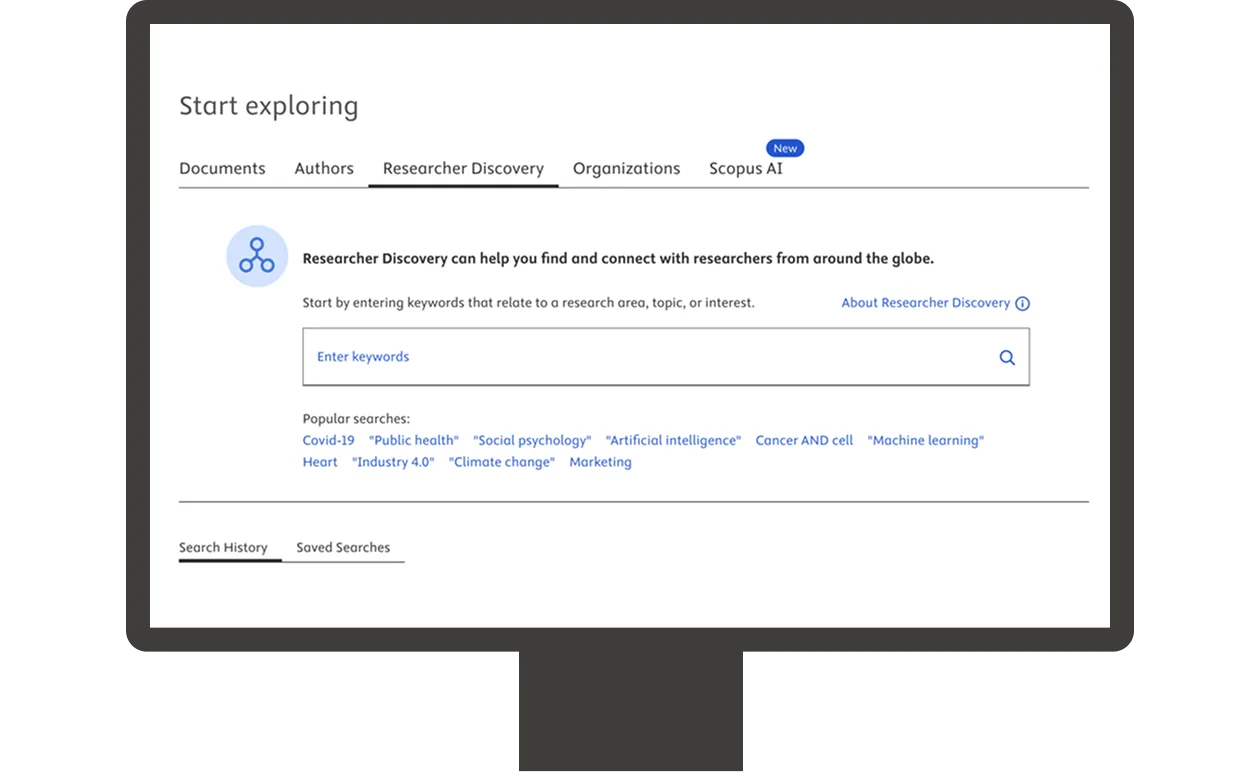Select the Search History tab
The height and width of the screenshot is (772, 1260).
(x=222, y=547)
